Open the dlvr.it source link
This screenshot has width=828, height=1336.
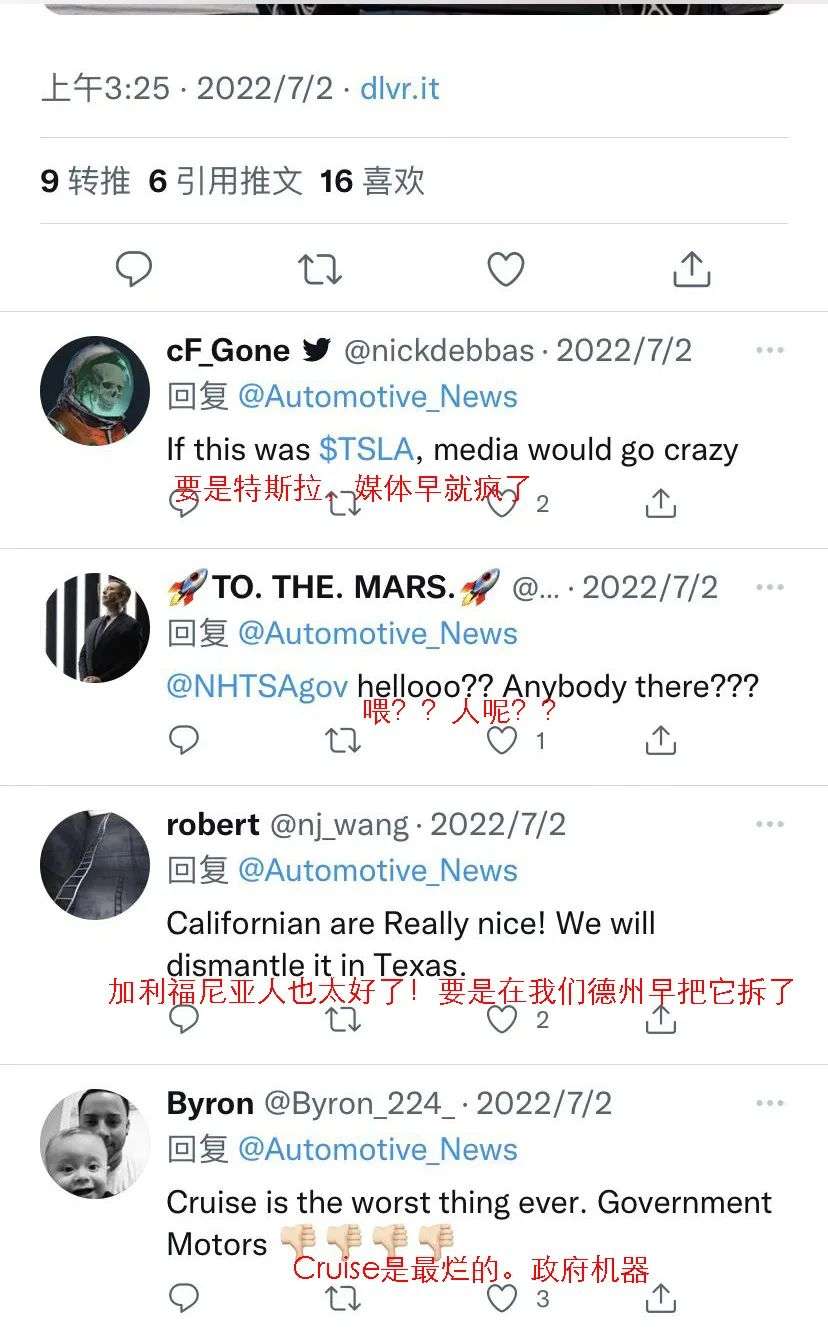[400, 88]
